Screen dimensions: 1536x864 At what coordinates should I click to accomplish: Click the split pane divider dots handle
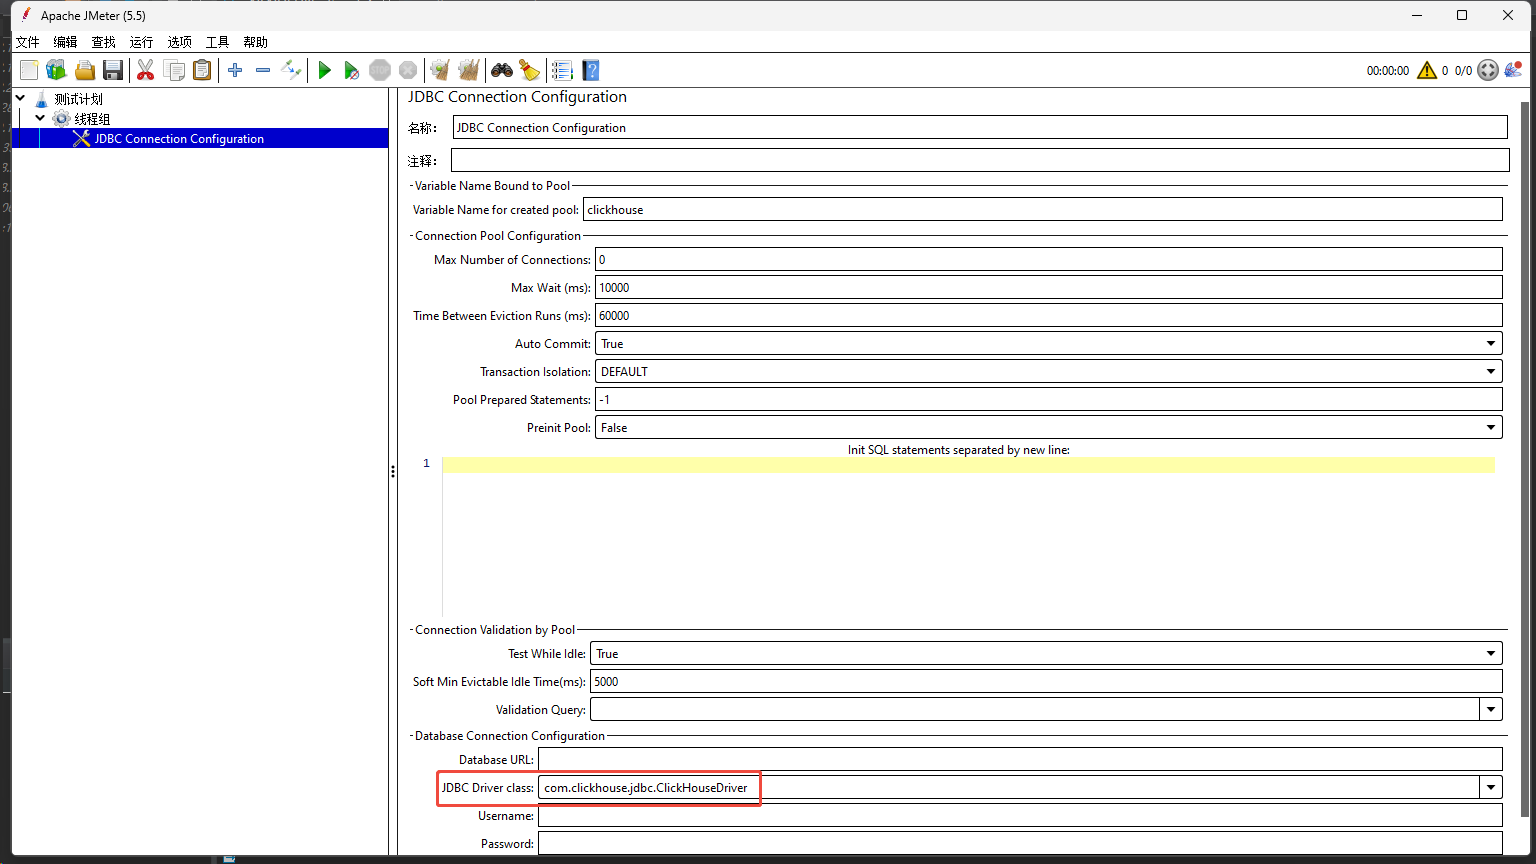(393, 472)
